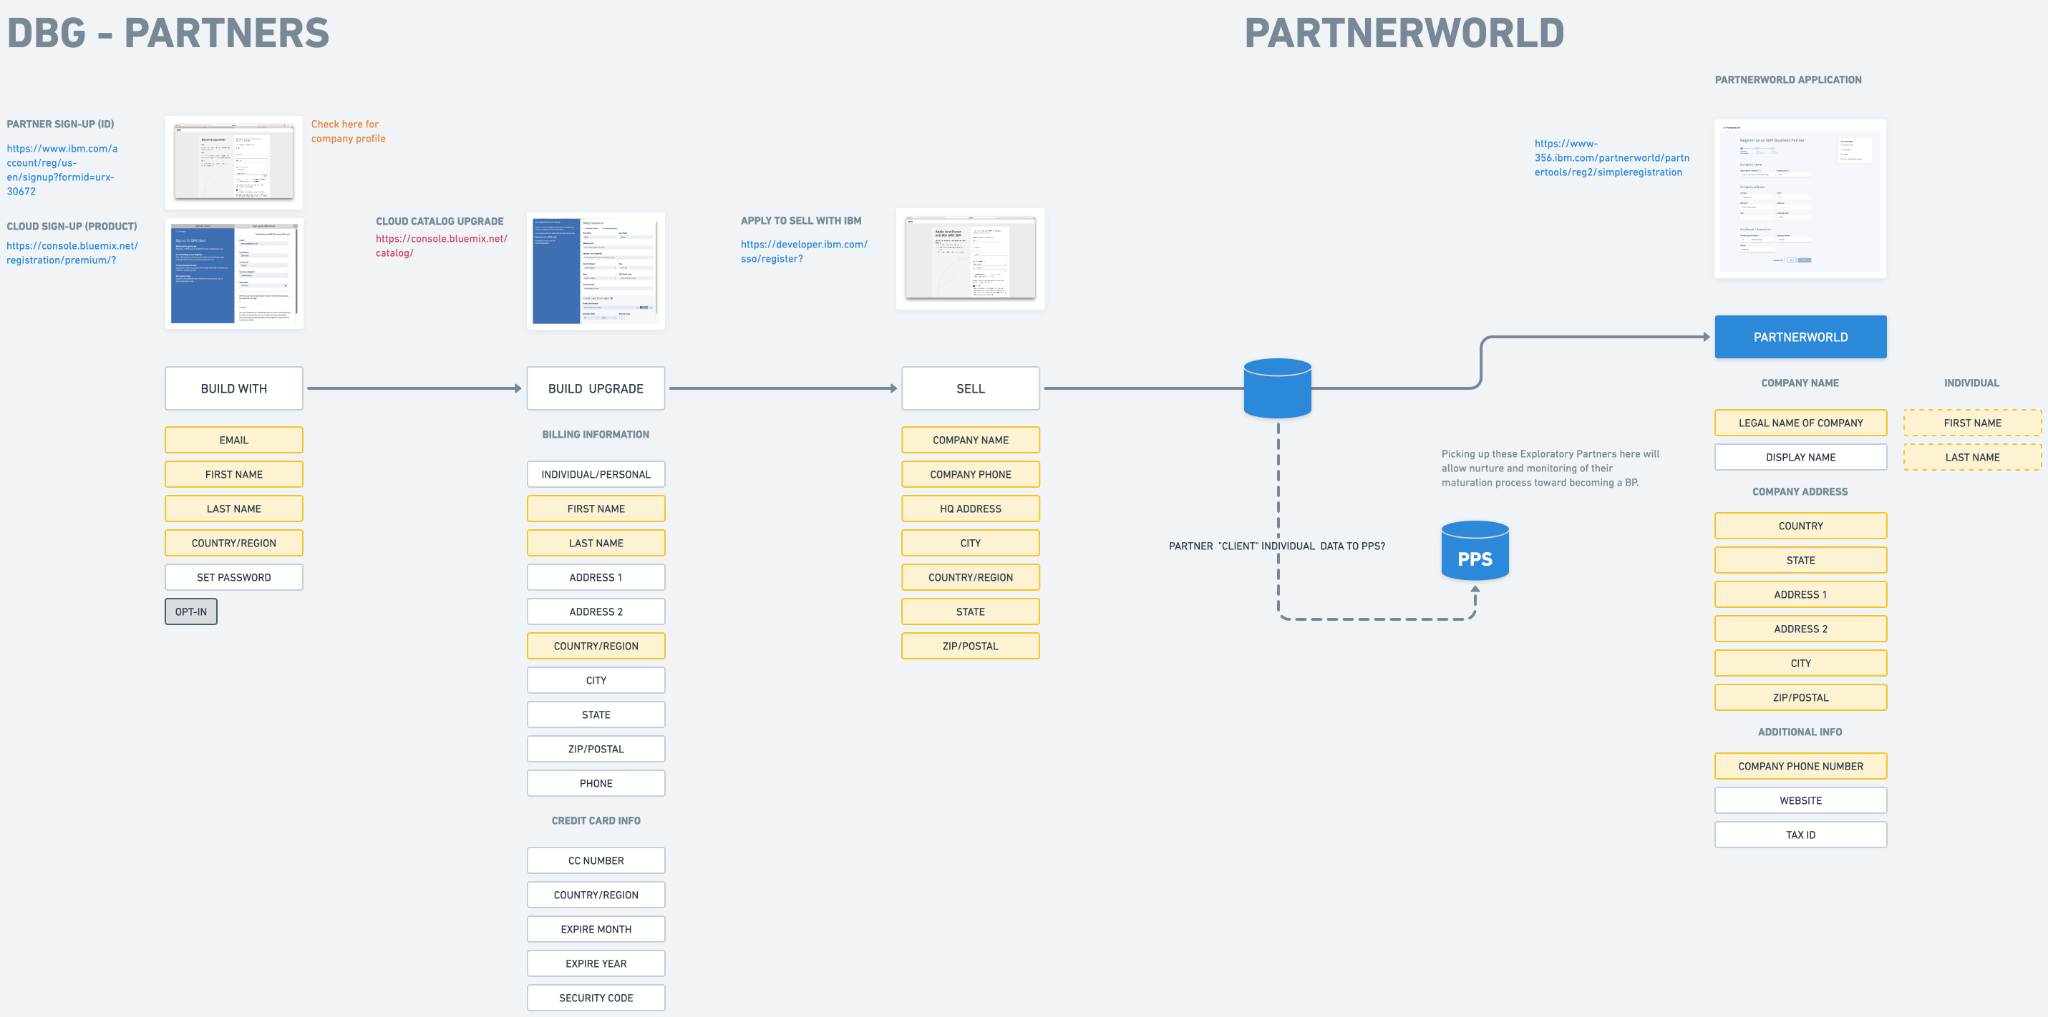Select dashed LAST NAME under Individual
The height and width of the screenshot is (1017, 2048).
[x=1972, y=457]
